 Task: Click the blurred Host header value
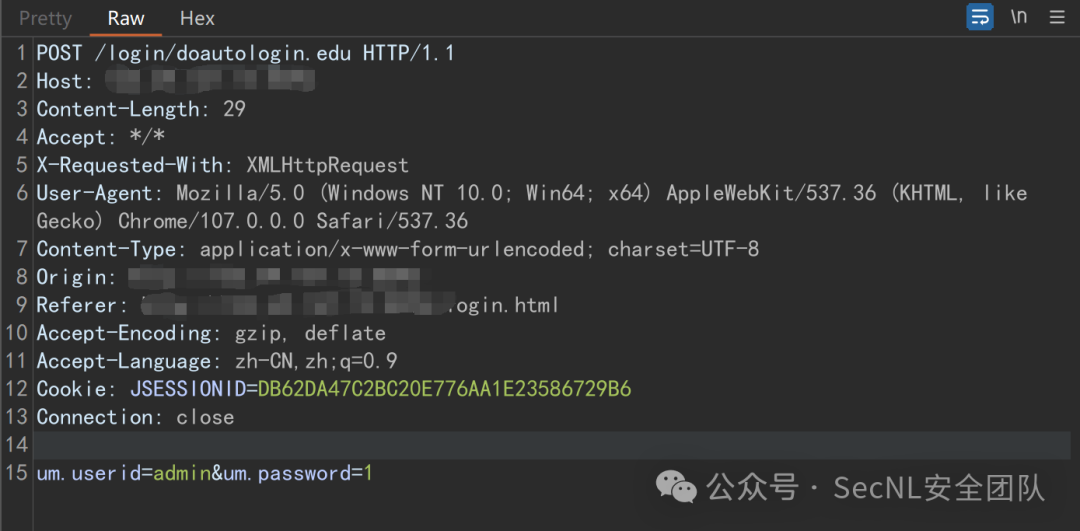pyautogui.click(x=211, y=81)
